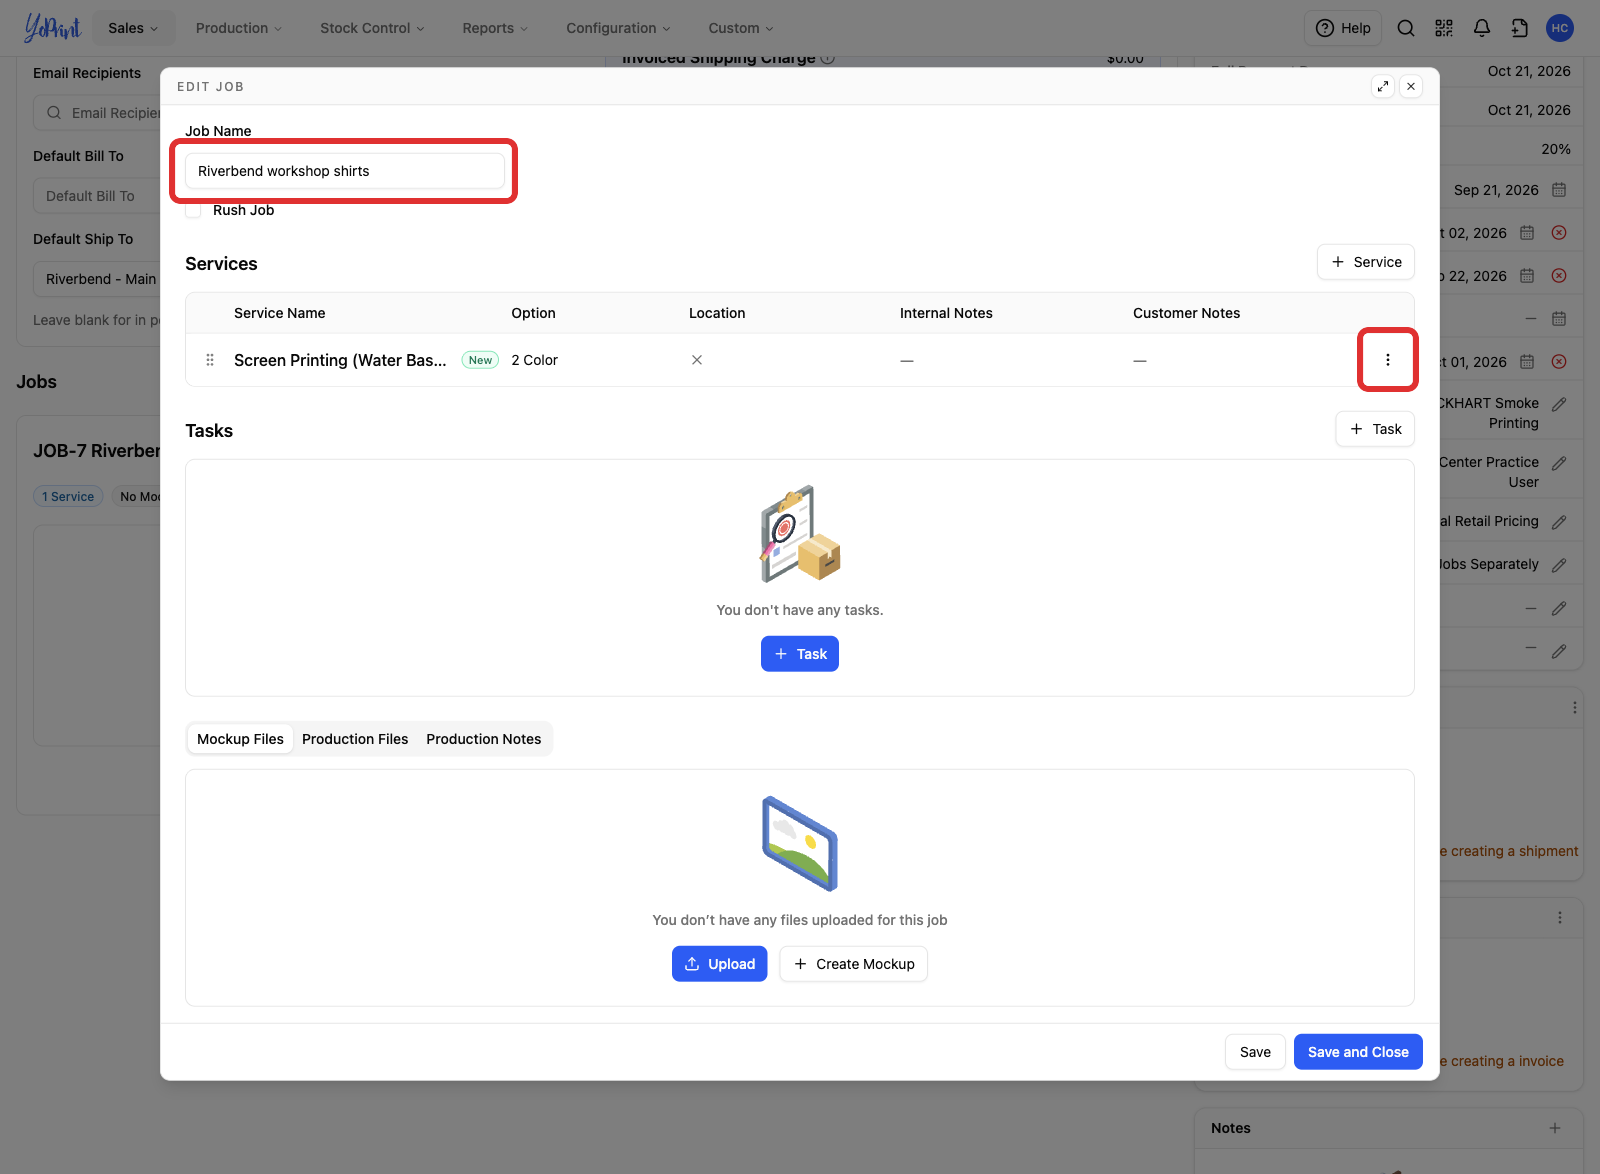Viewport: 1600px width, 1174px height.
Task: Click the 1 Service badge on JOB-7
Action: [x=68, y=496]
